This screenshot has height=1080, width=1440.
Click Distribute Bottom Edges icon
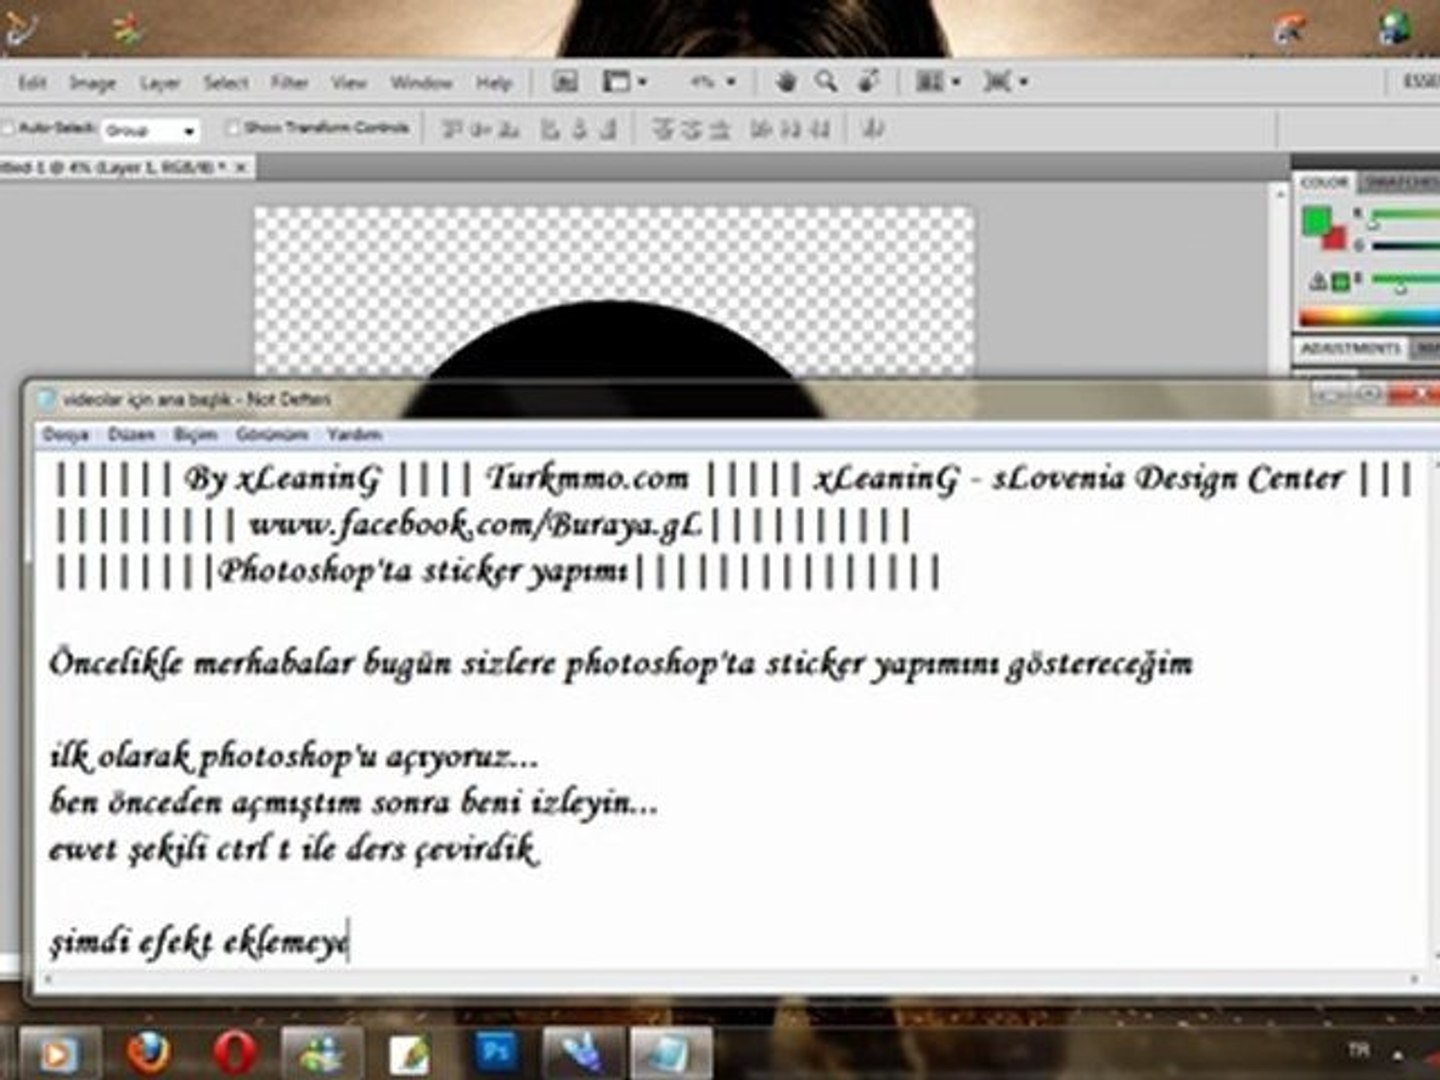(x=720, y=129)
